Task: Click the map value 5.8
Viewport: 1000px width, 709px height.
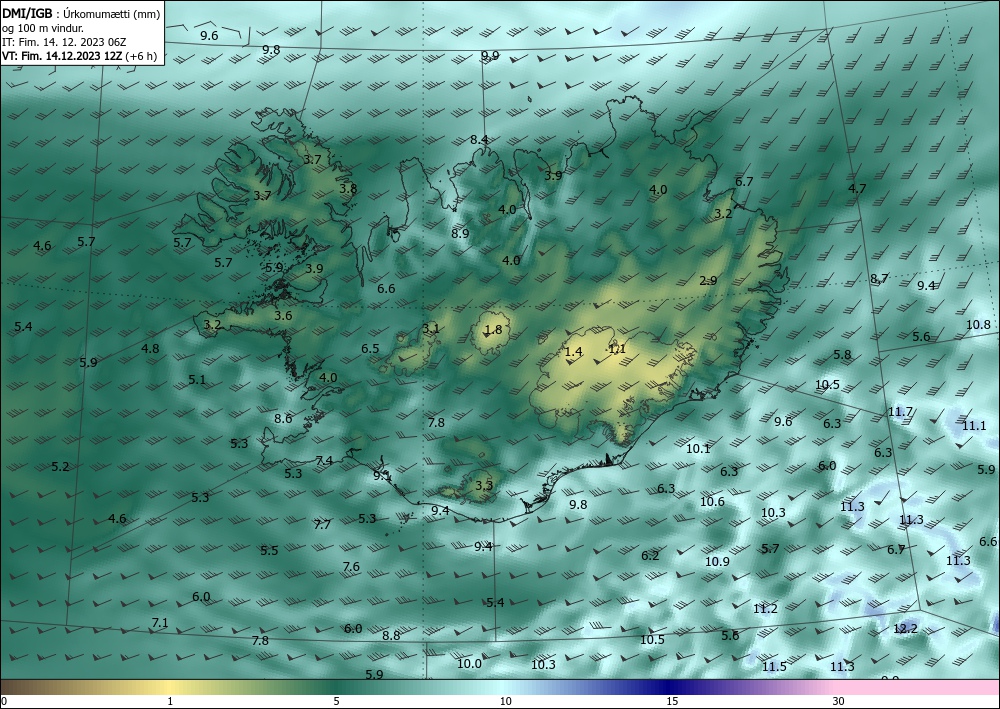Action: click(x=842, y=354)
